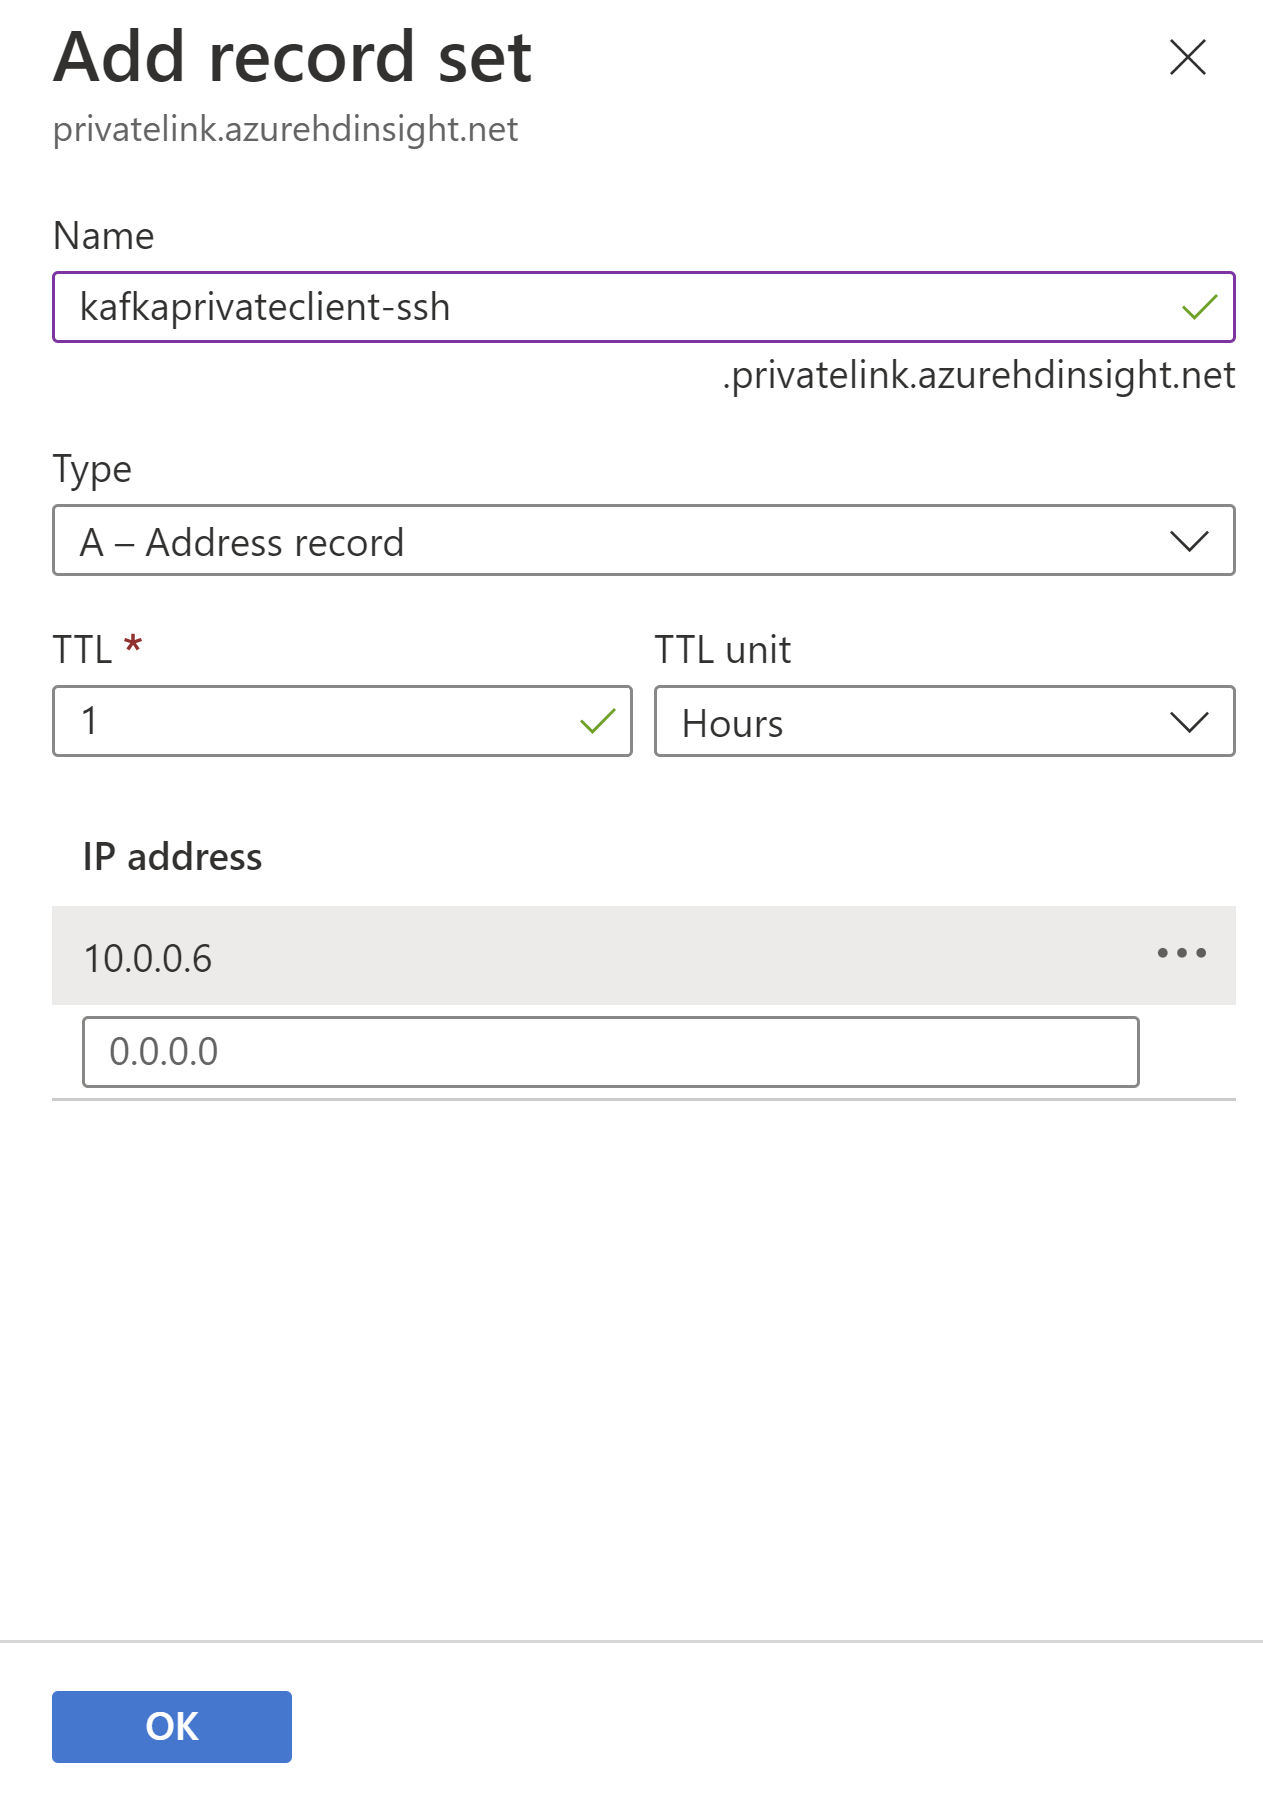
Task: Click the Name field label
Action: click(x=104, y=236)
